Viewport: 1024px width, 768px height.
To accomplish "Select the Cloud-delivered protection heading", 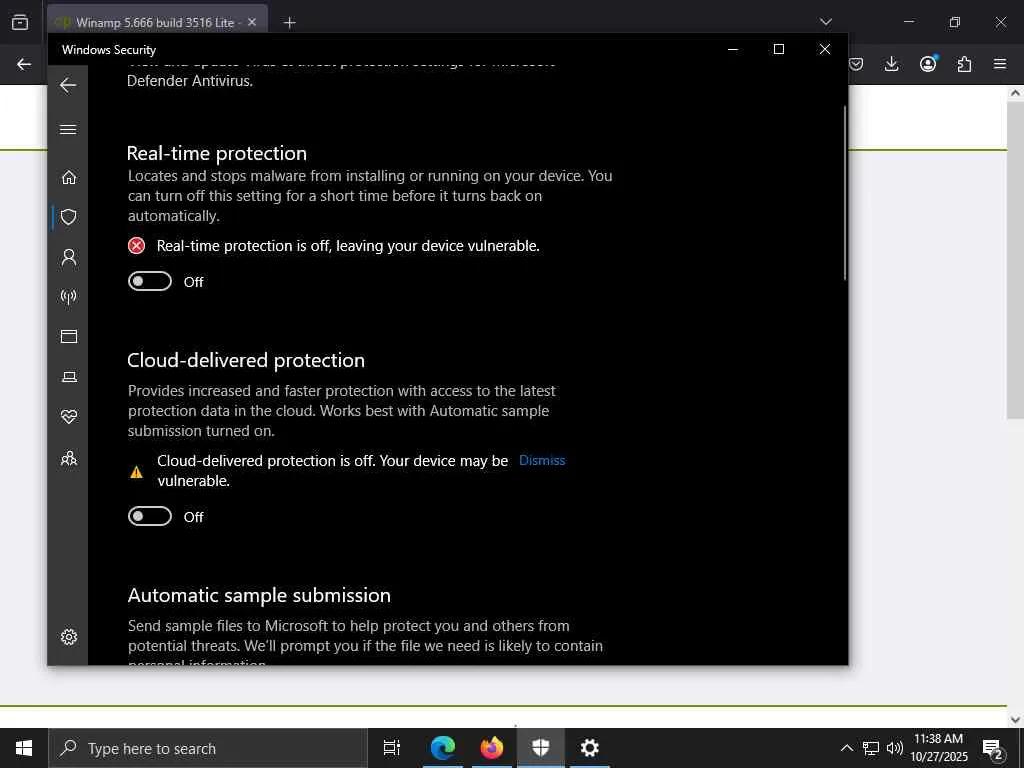I will pyautogui.click(x=246, y=360).
